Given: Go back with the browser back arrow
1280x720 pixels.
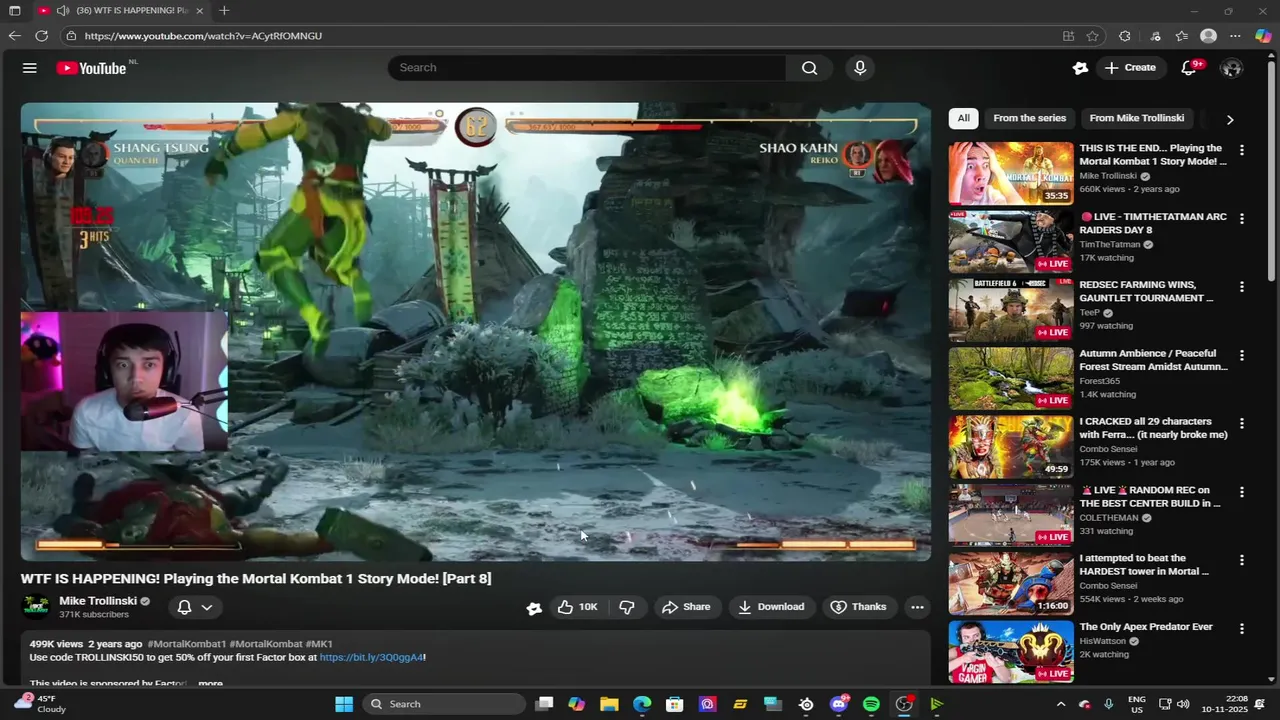Looking at the screenshot, I should click(14, 36).
